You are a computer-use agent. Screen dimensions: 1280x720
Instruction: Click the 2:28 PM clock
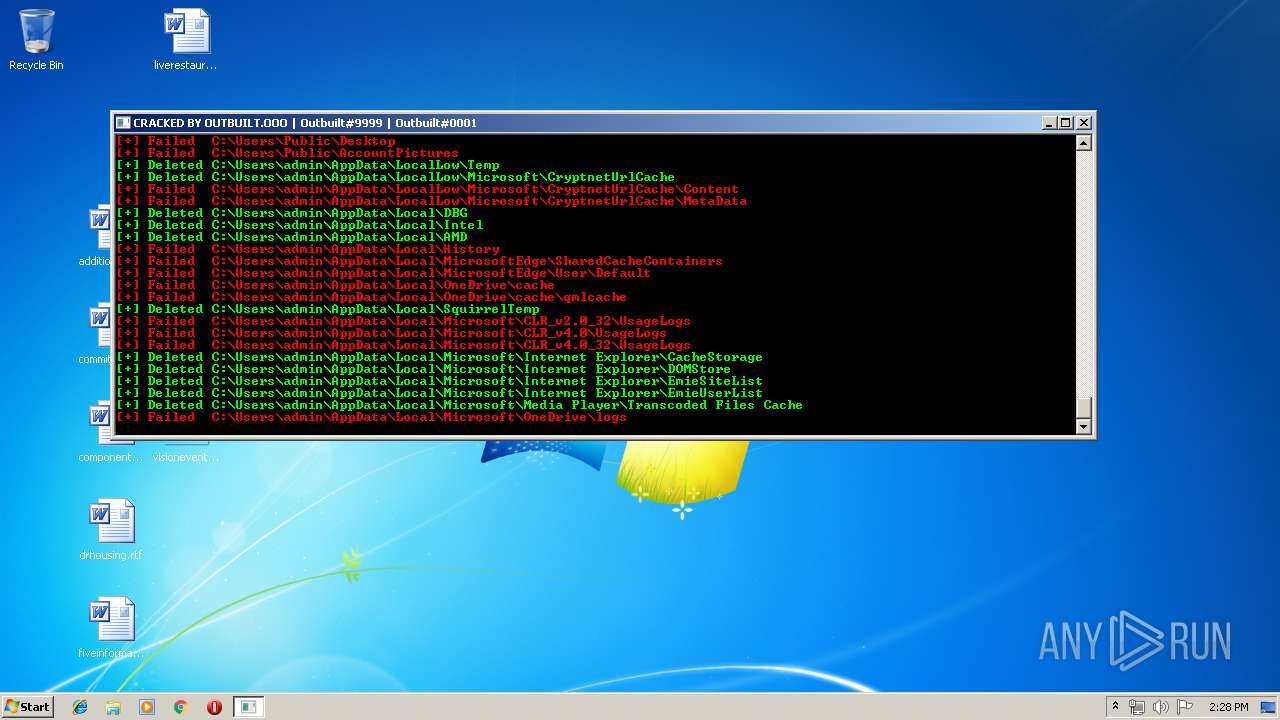pos(1228,707)
